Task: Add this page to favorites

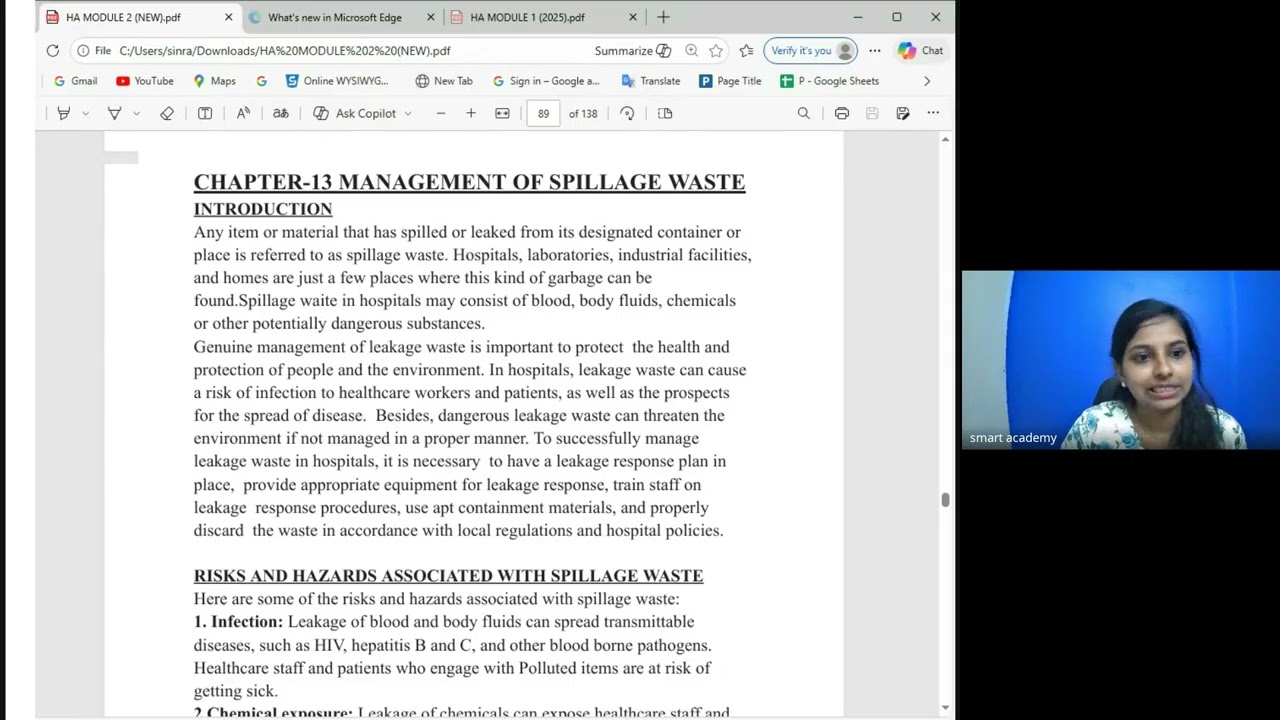Action: 716,50
